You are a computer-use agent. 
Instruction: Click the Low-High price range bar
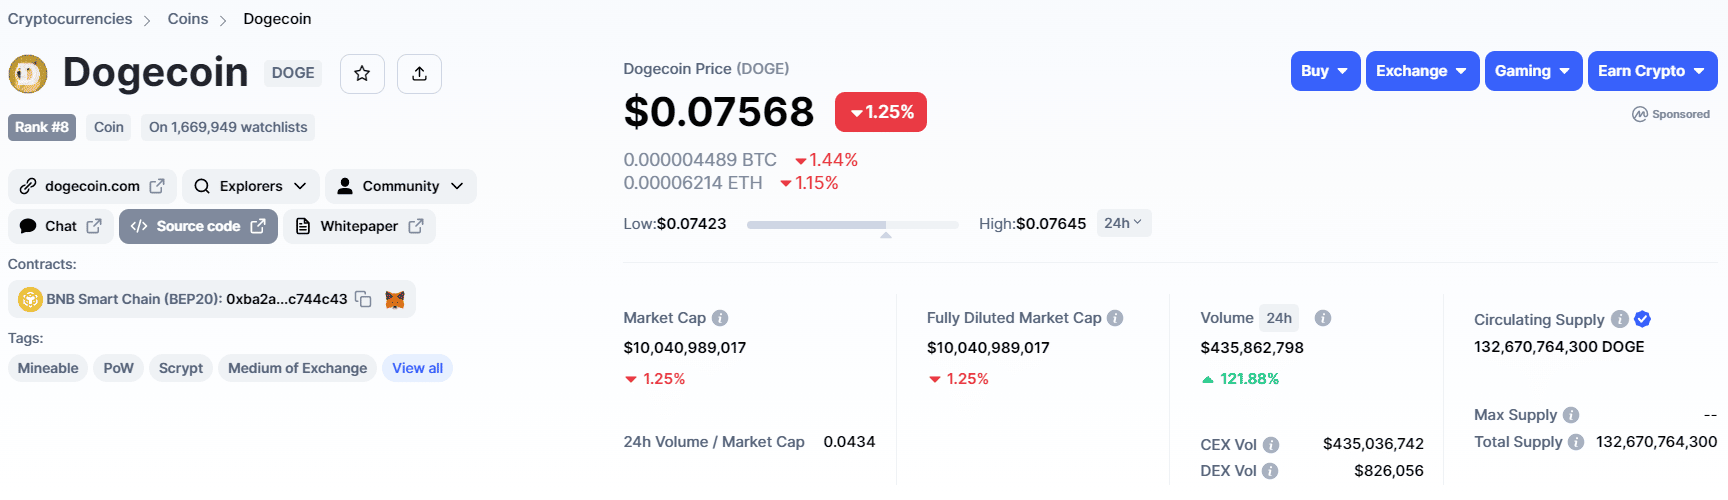pos(852,225)
